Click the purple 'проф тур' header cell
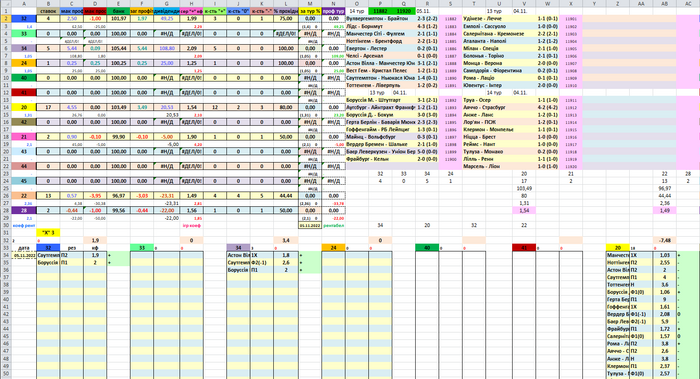 pyautogui.click(x=333, y=11)
